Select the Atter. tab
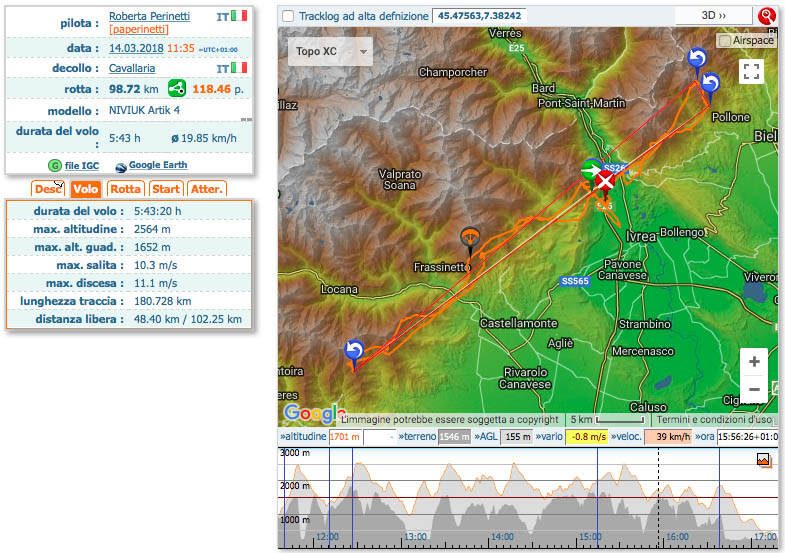 click(x=206, y=188)
